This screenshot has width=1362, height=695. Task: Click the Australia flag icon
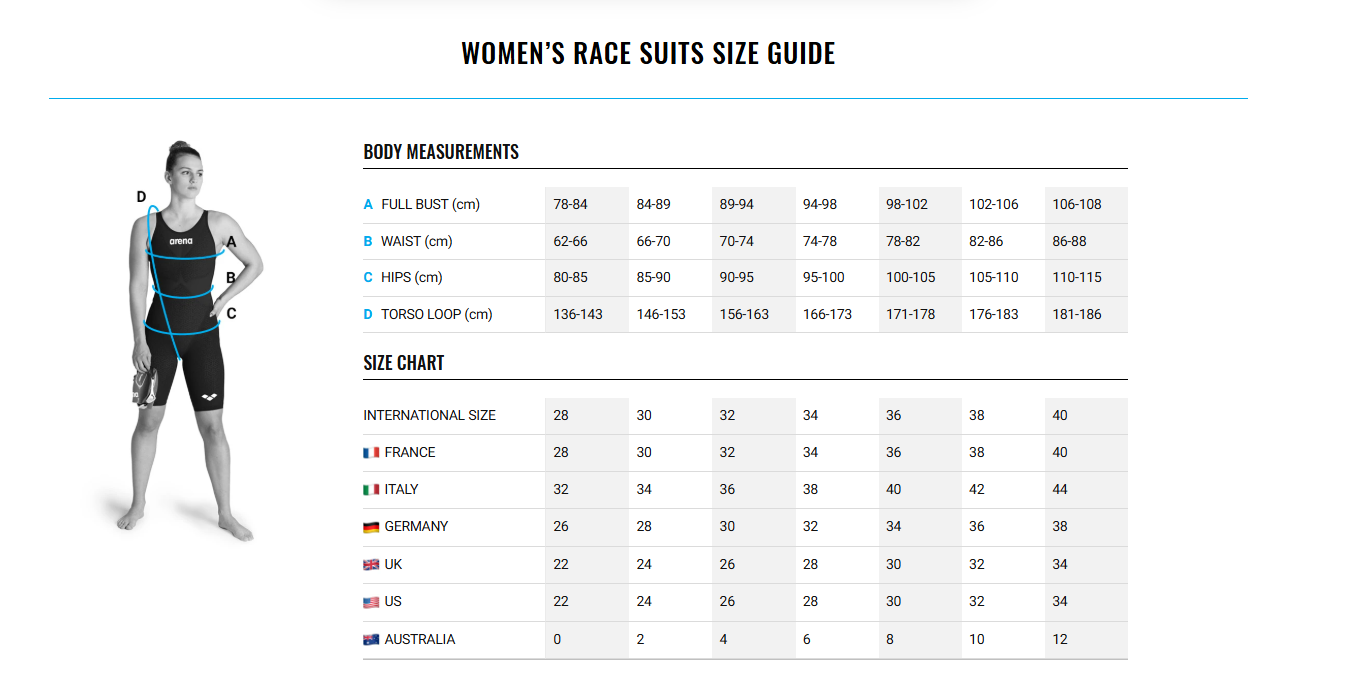[x=371, y=640]
